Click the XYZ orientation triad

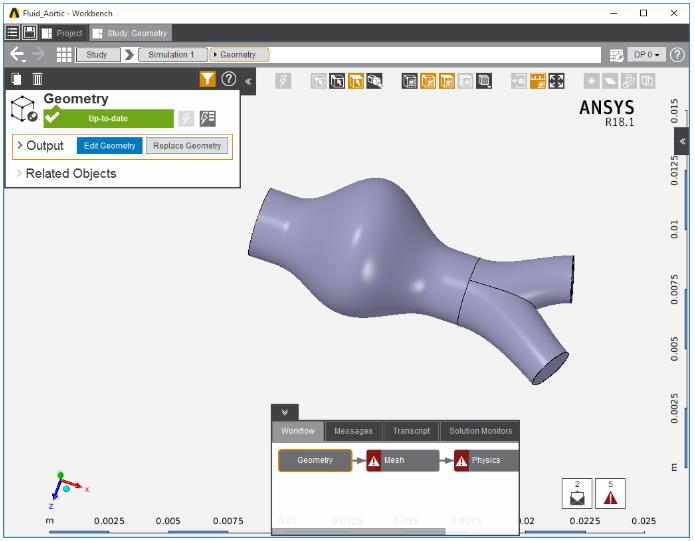(x=66, y=490)
